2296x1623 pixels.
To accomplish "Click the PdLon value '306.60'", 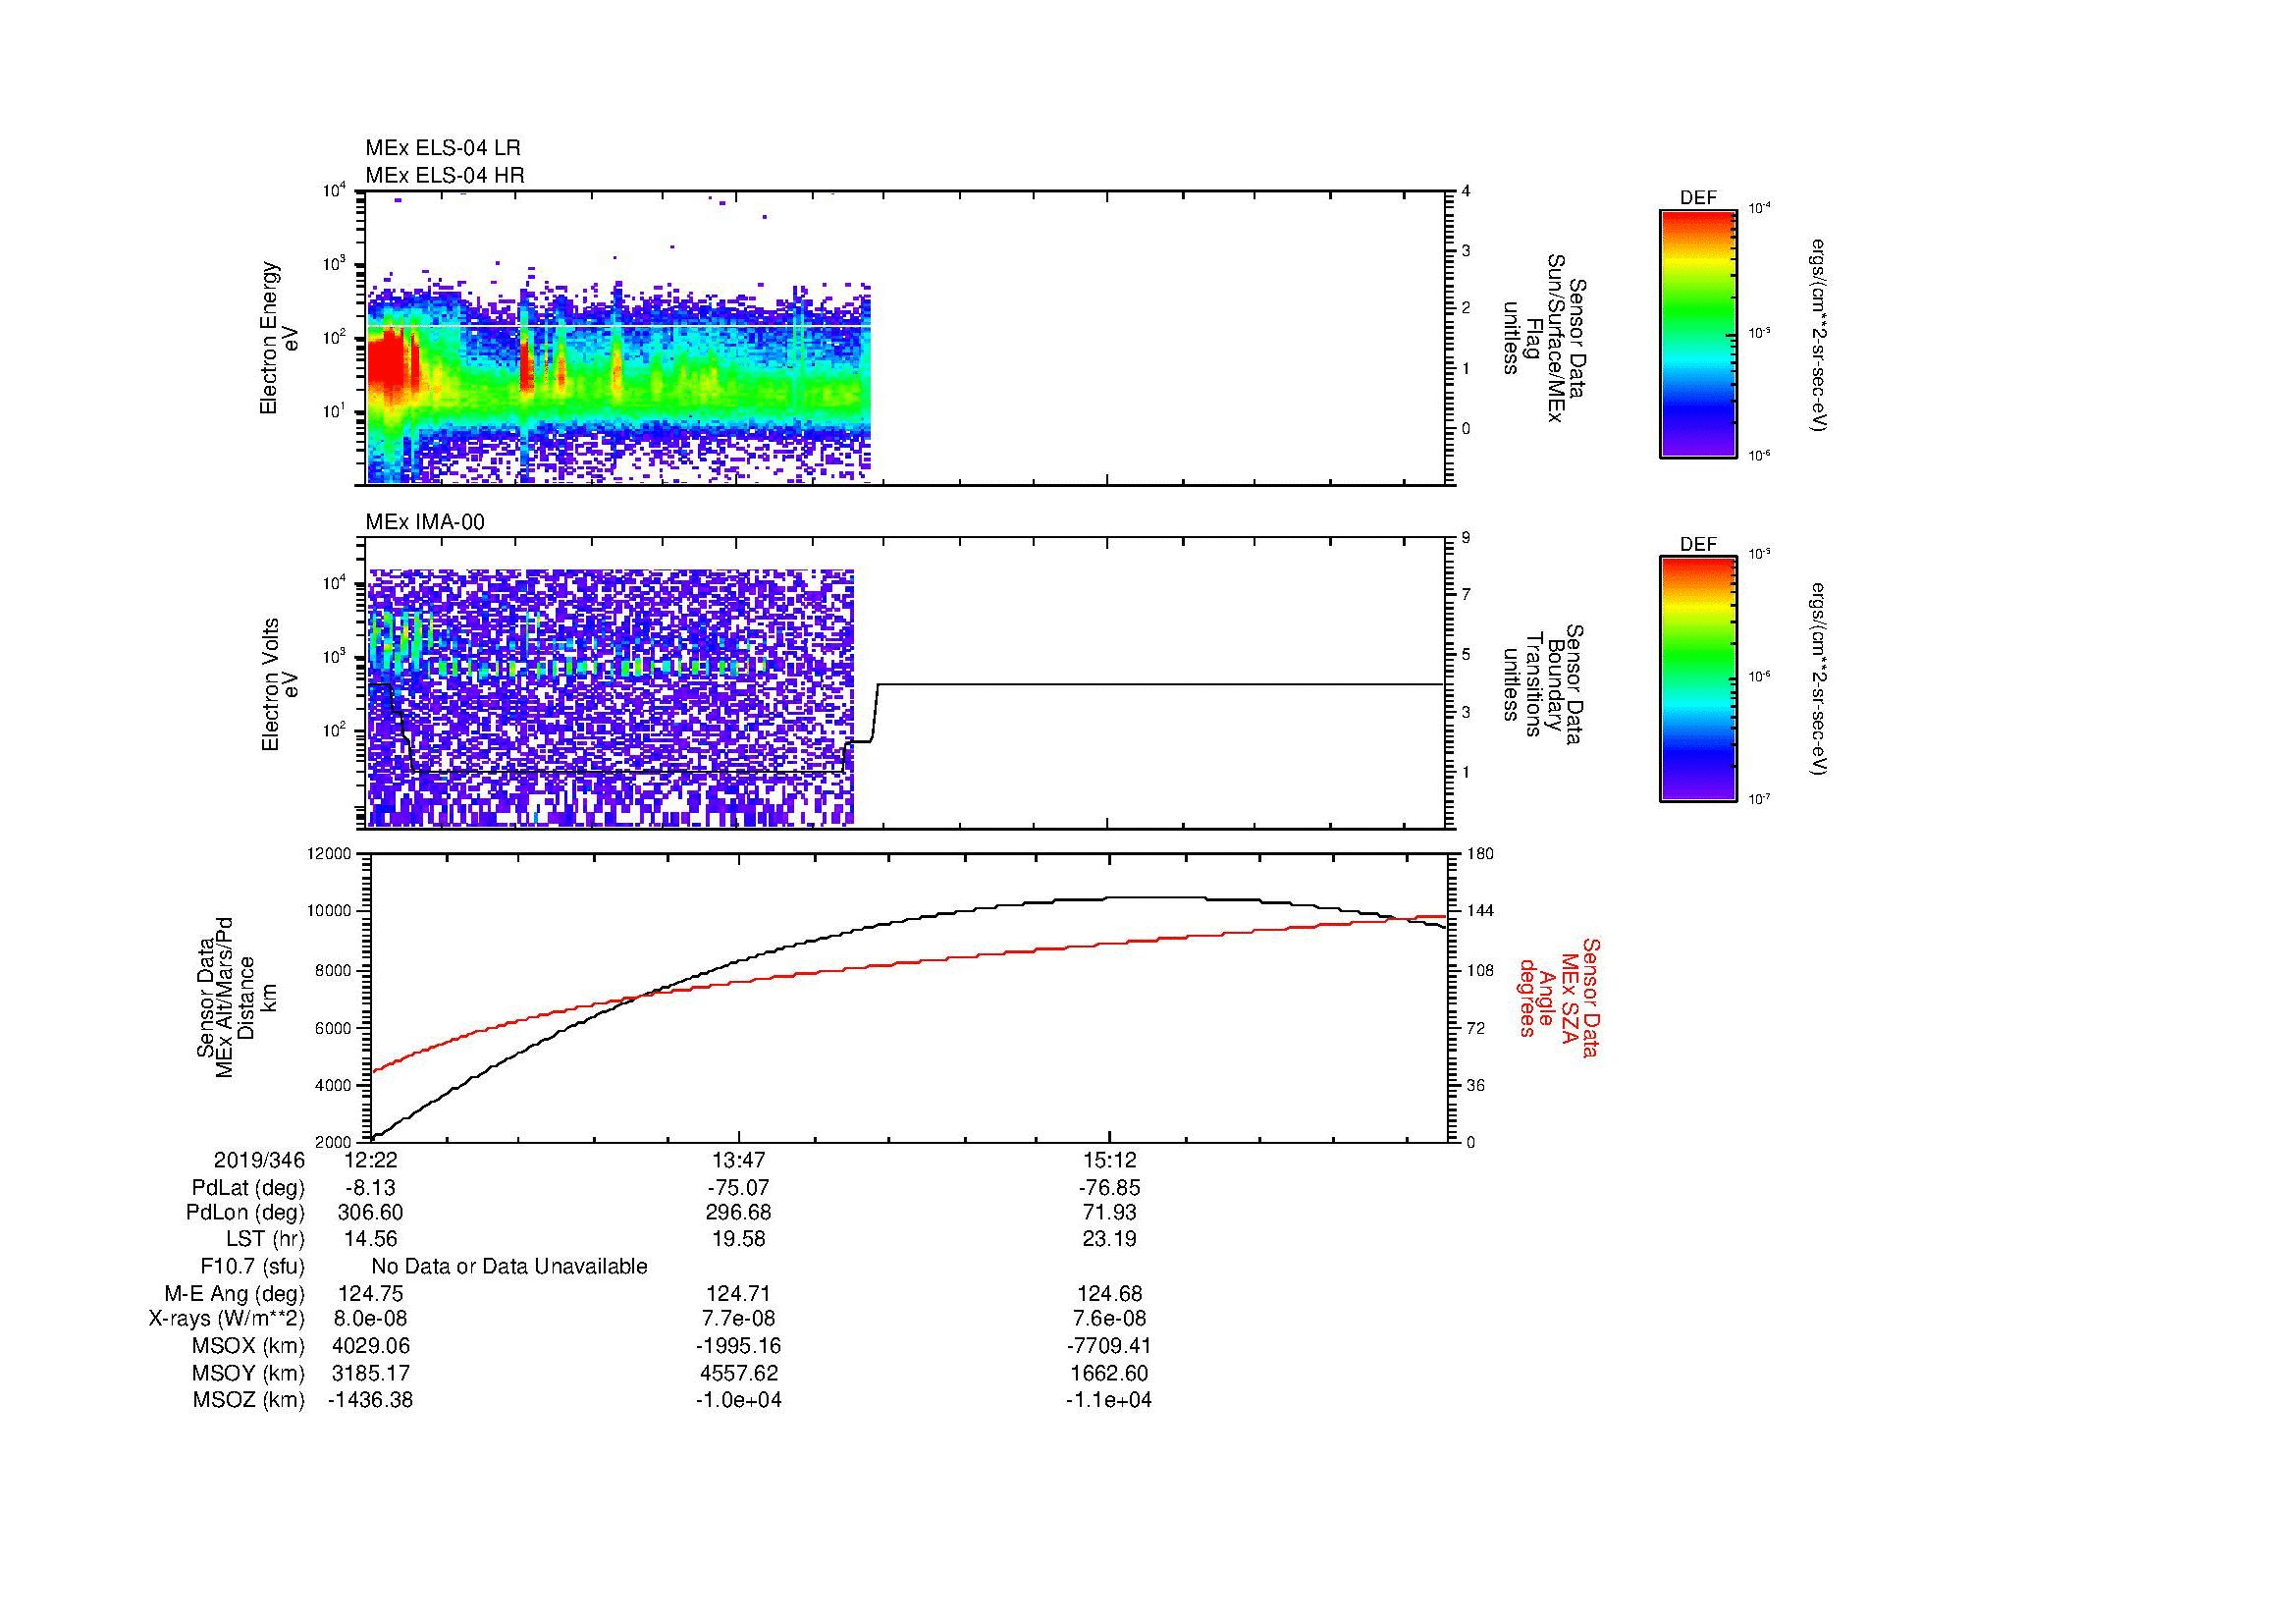I will pos(370,1213).
